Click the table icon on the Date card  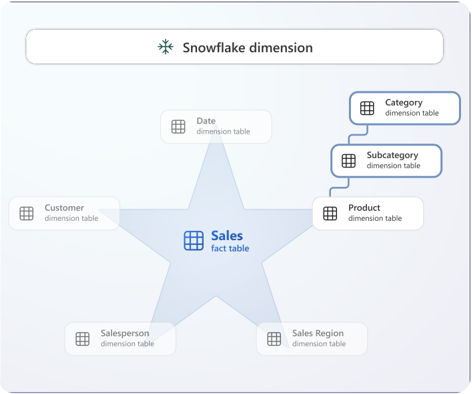(178, 127)
